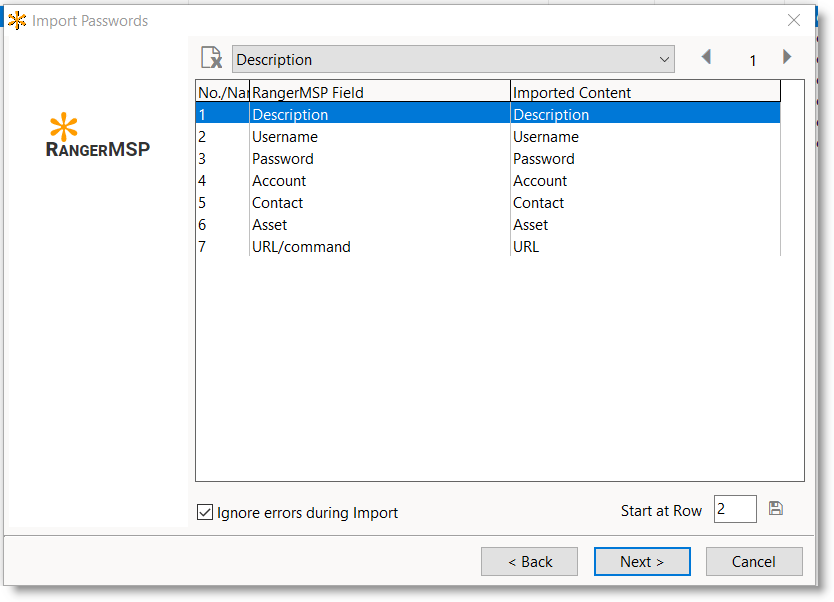Cancel the password import
This screenshot has width=834, height=602.
click(x=754, y=562)
